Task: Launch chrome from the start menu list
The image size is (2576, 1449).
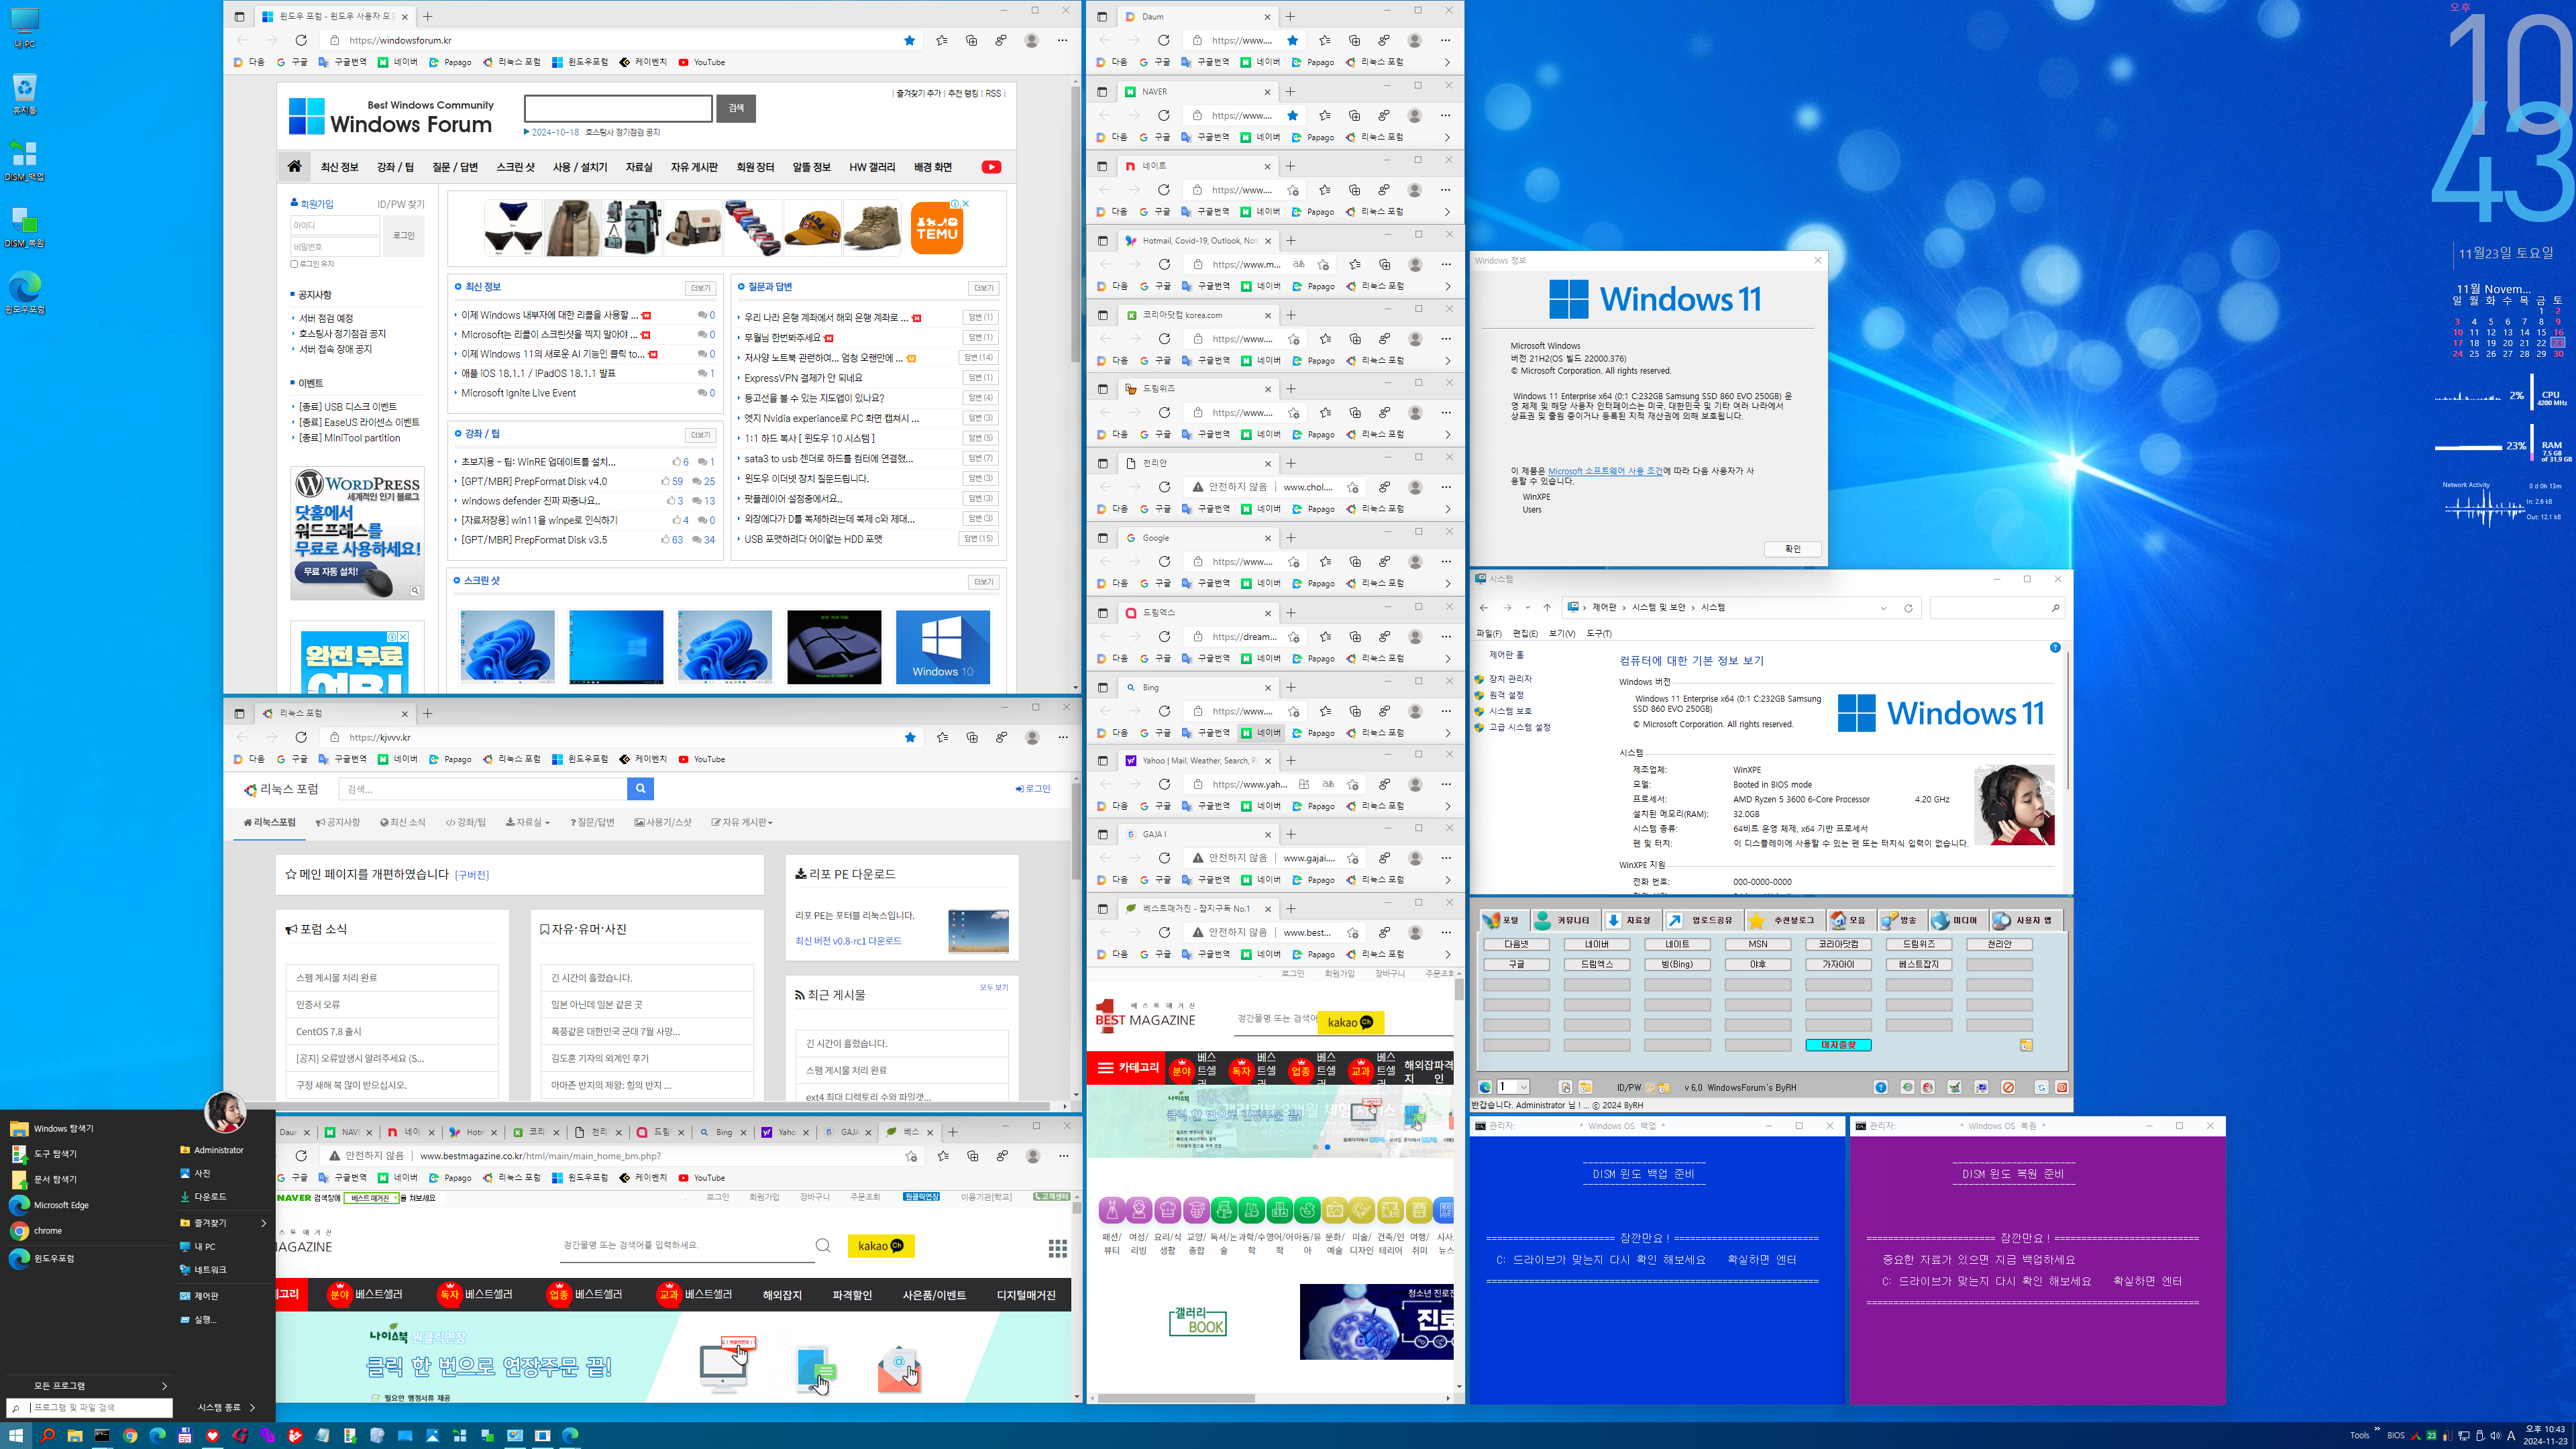Action: point(47,1231)
